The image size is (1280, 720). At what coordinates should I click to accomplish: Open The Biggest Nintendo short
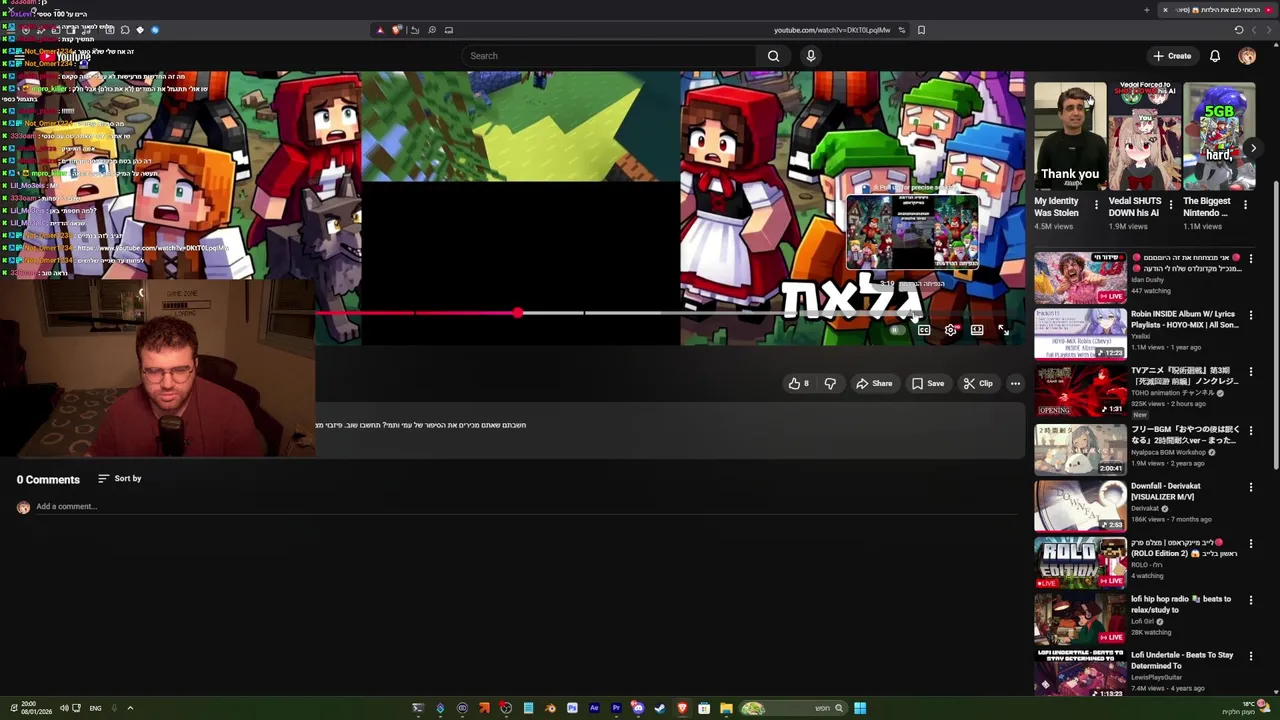pos(1219,137)
